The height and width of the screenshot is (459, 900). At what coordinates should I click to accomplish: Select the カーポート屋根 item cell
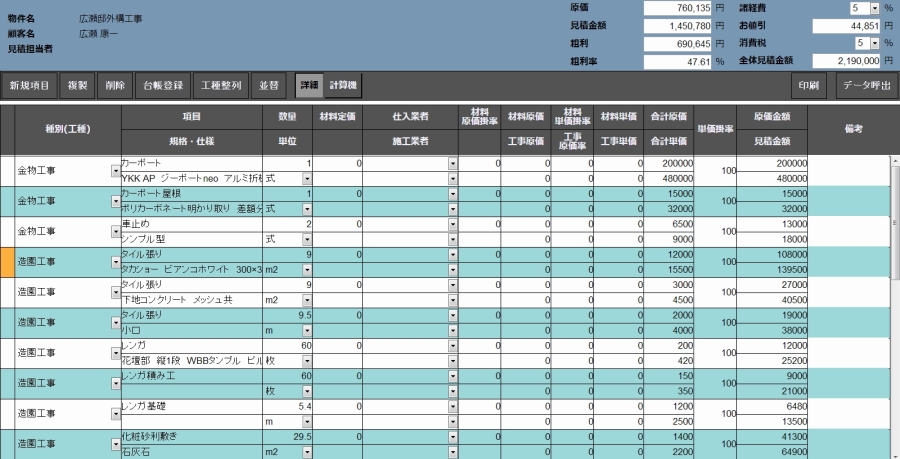coord(192,194)
